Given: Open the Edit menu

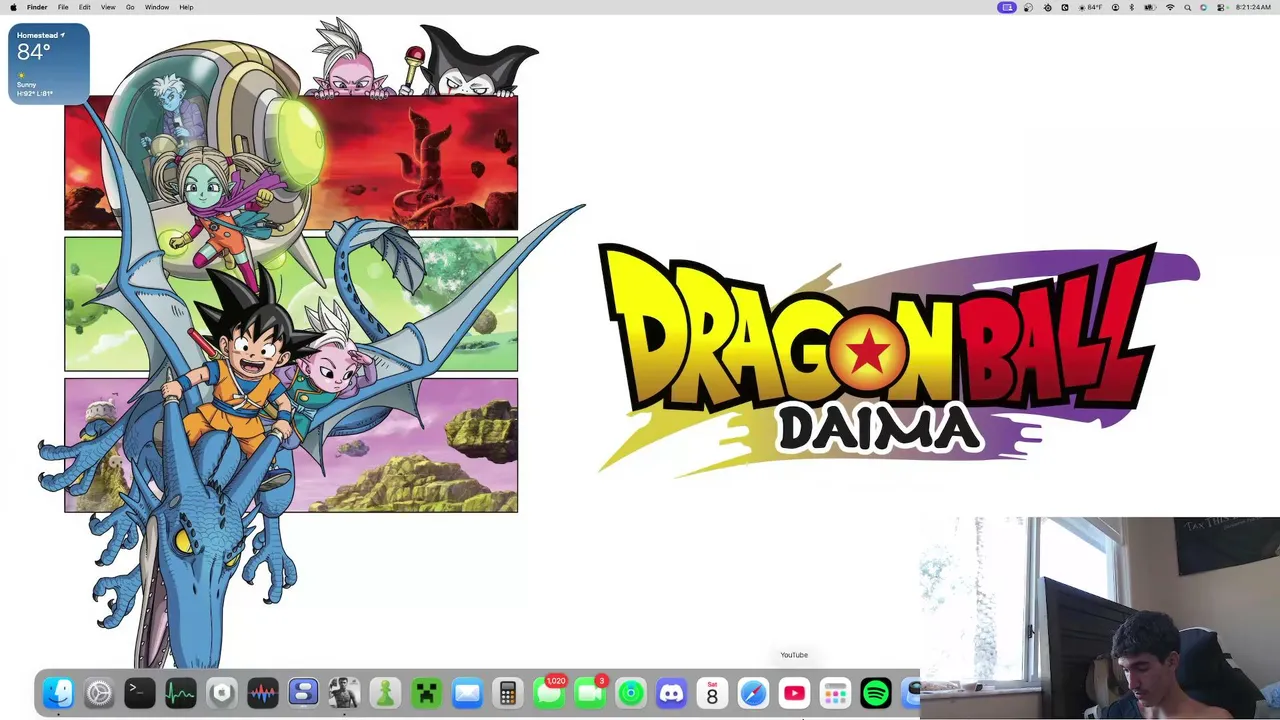Looking at the screenshot, I should pyautogui.click(x=85, y=7).
